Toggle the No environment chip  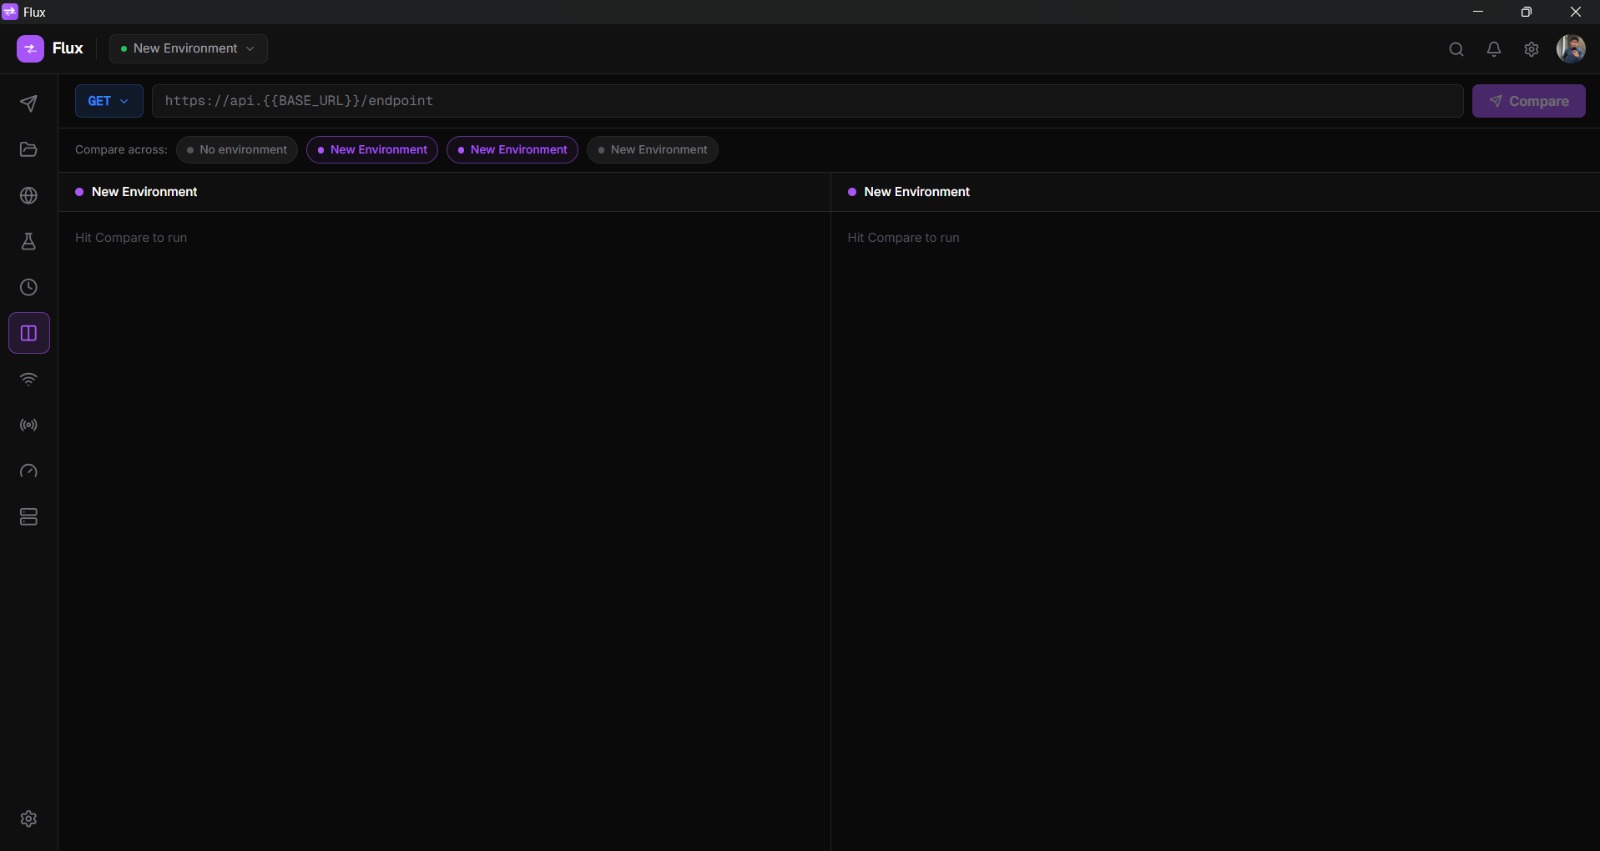(x=237, y=150)
